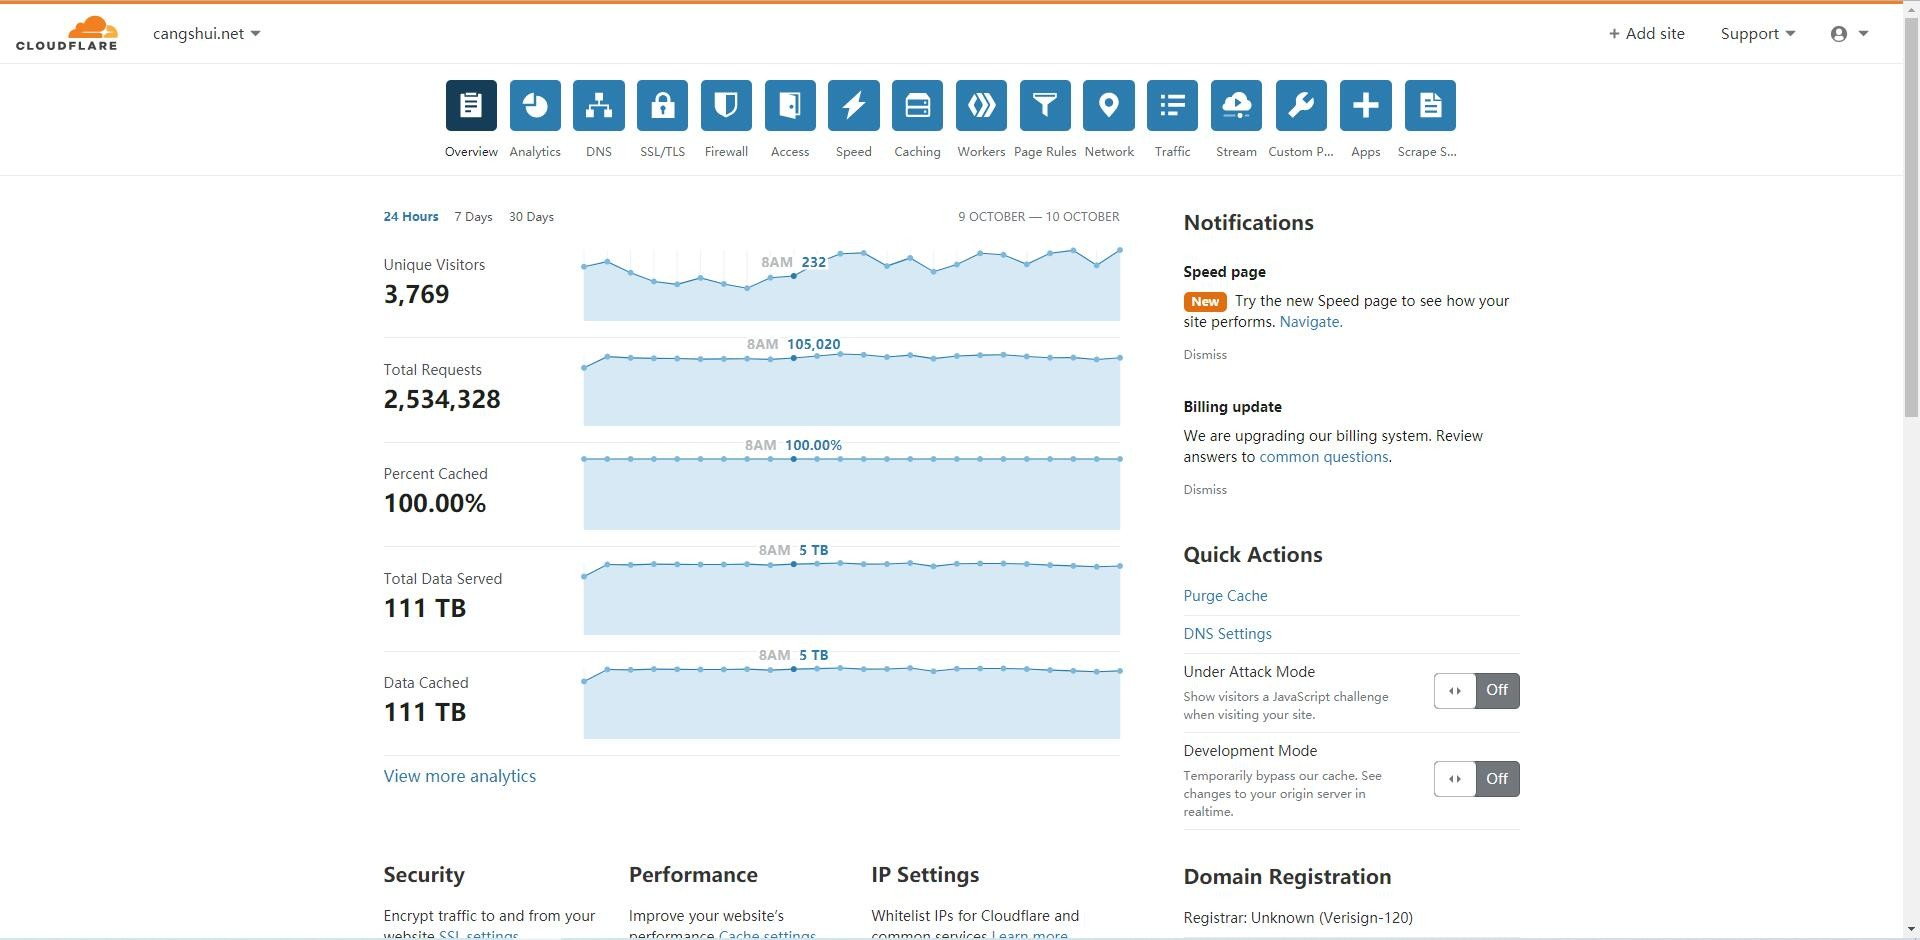1920x940 pixels.
Task: Open the SSL/TLS padlock icon
Action: click(x=662, y=105)
